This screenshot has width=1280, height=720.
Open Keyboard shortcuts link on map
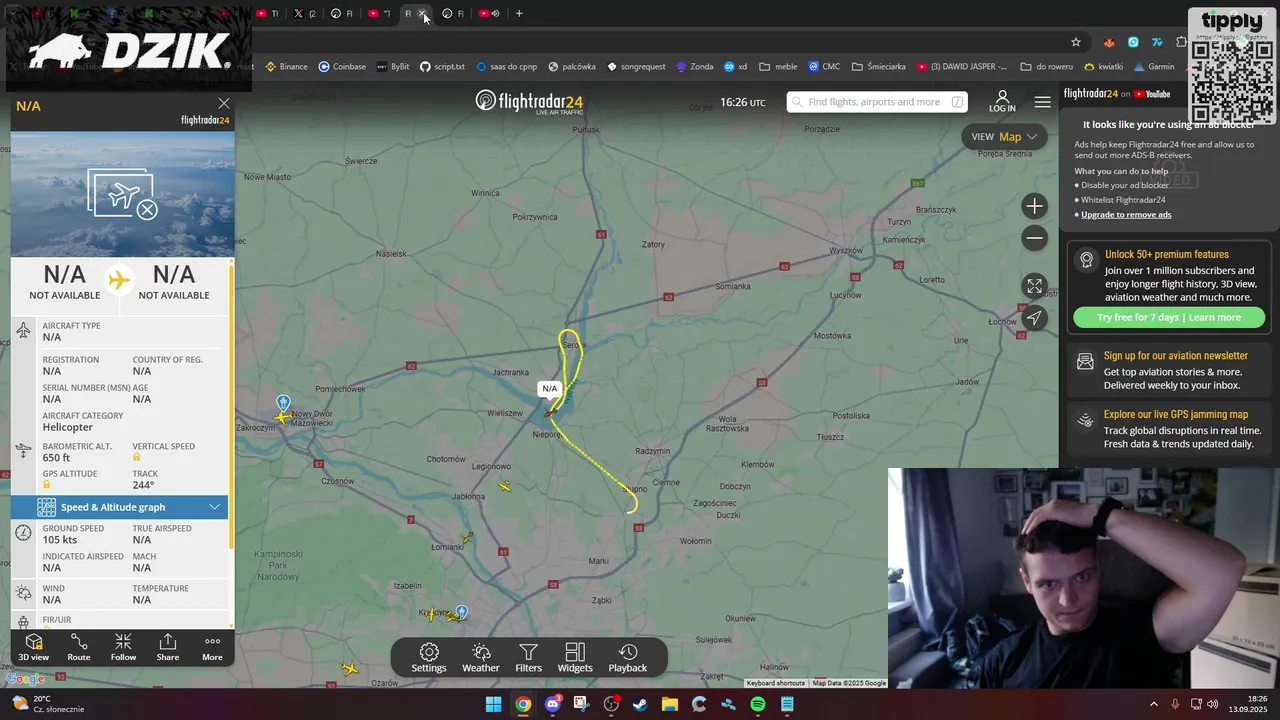coord(775,683)
